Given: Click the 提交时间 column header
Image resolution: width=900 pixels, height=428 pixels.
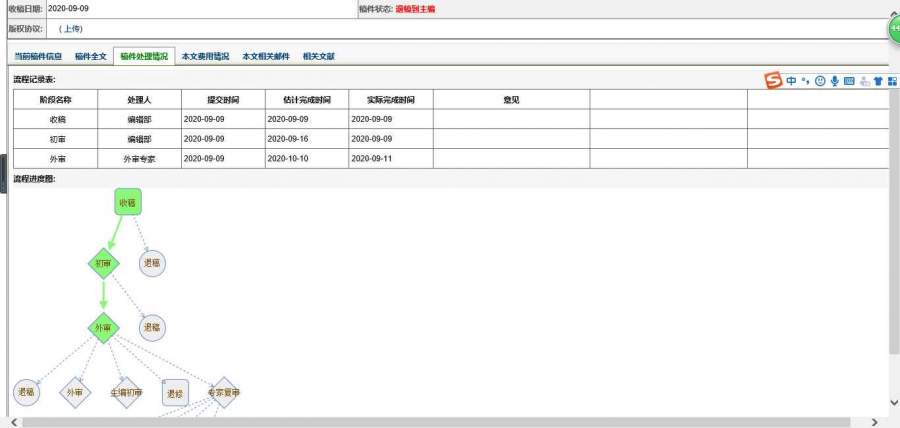Looking at the screenshot, I should click(223, 99).
